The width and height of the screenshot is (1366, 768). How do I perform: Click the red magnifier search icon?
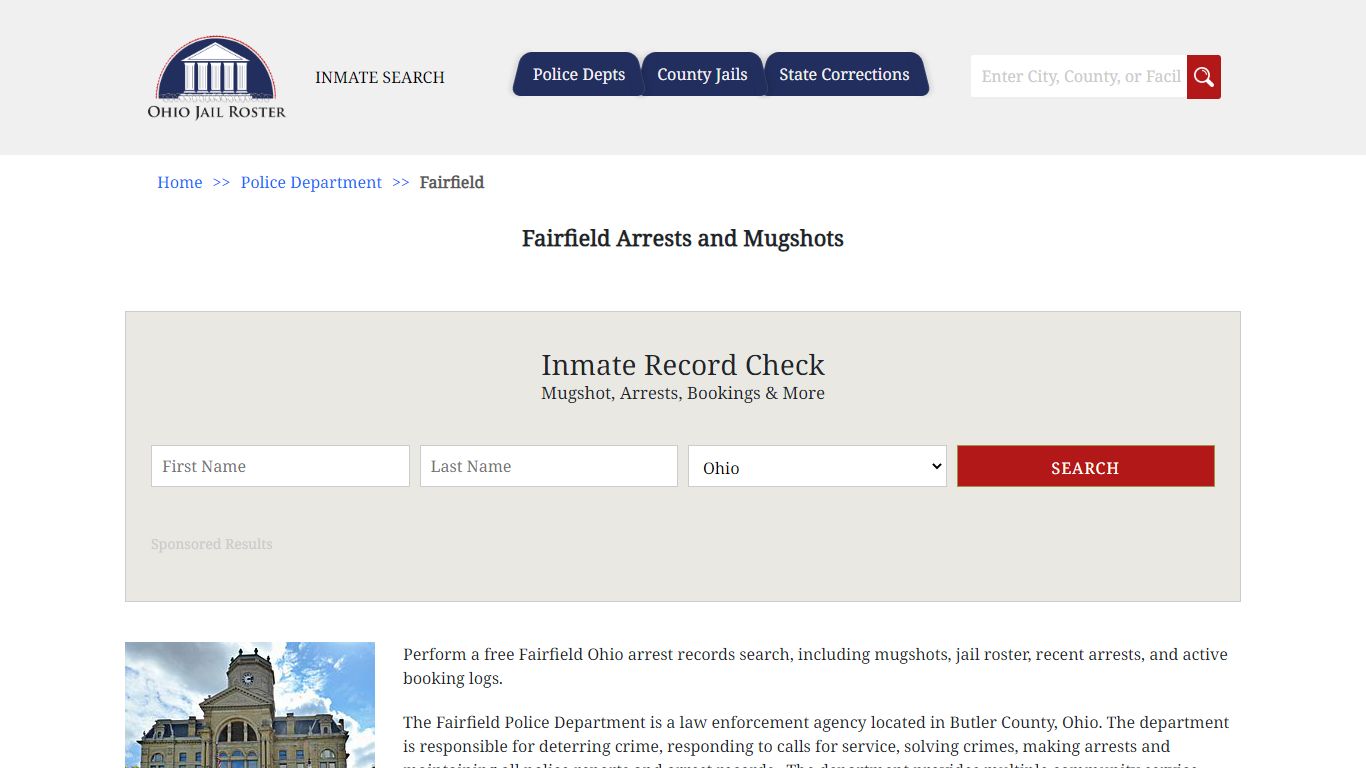click(1204, 77)
